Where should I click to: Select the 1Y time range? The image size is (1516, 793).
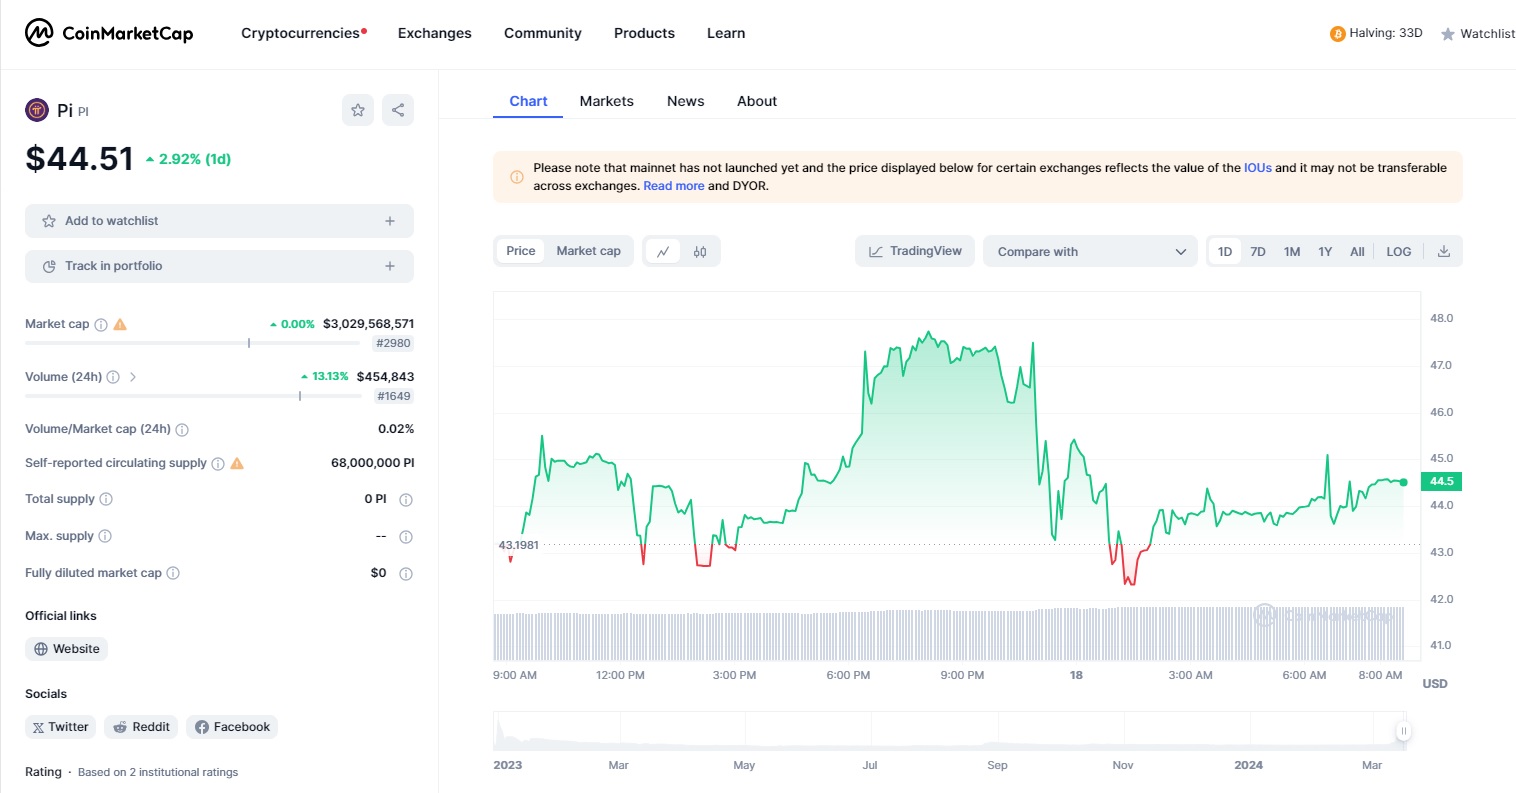coord(1325,252)
